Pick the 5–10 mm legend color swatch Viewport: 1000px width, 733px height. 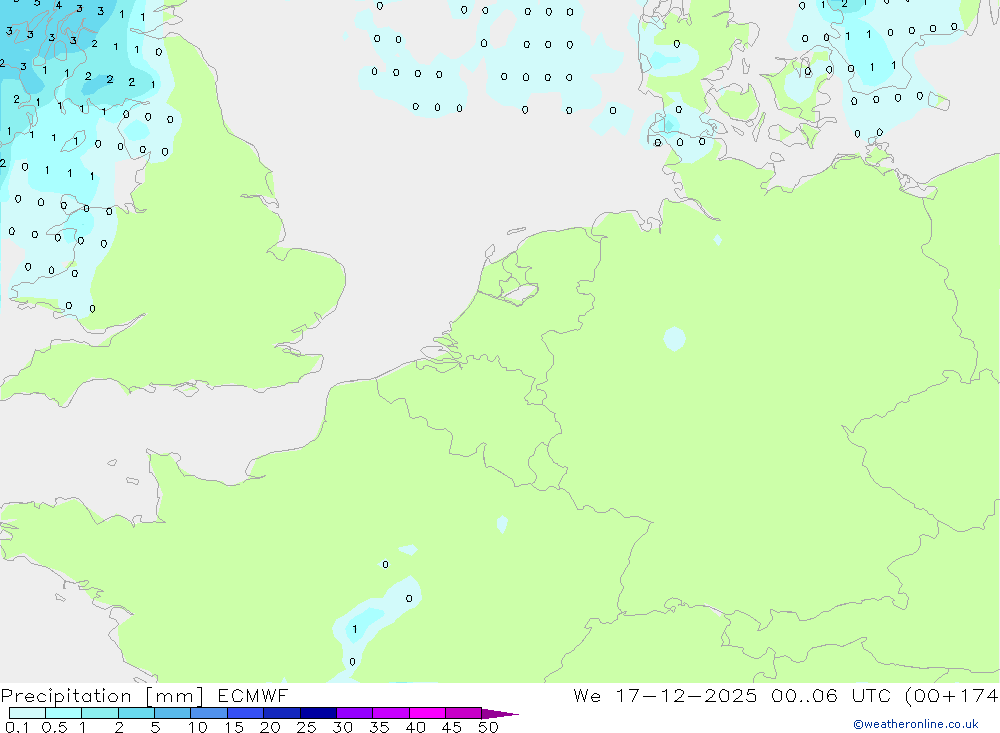(x=172, y=713)
